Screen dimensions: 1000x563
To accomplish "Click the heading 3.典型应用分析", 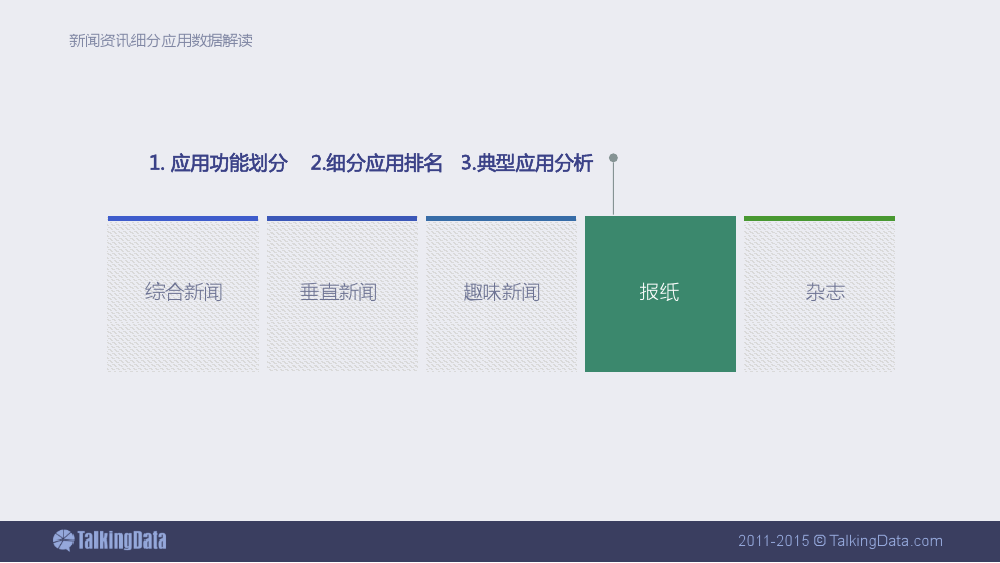I will [x=527, y=163].
